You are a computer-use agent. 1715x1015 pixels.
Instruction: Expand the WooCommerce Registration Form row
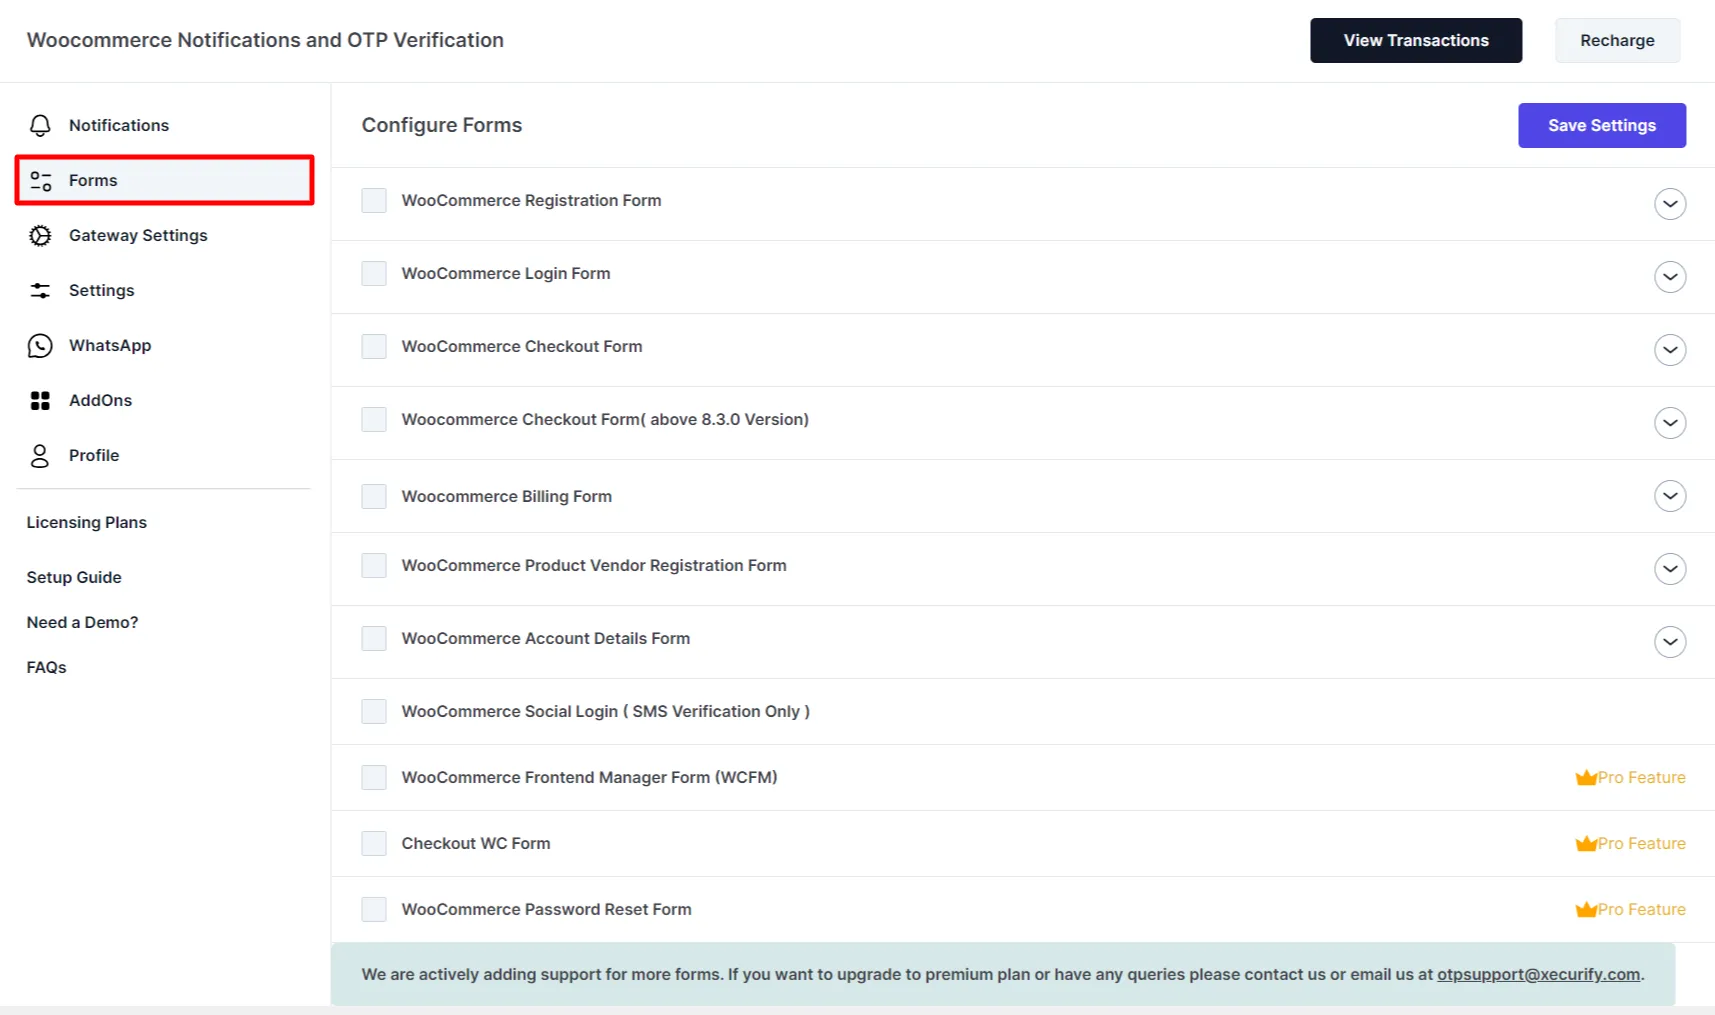(x=1670, y=203)
